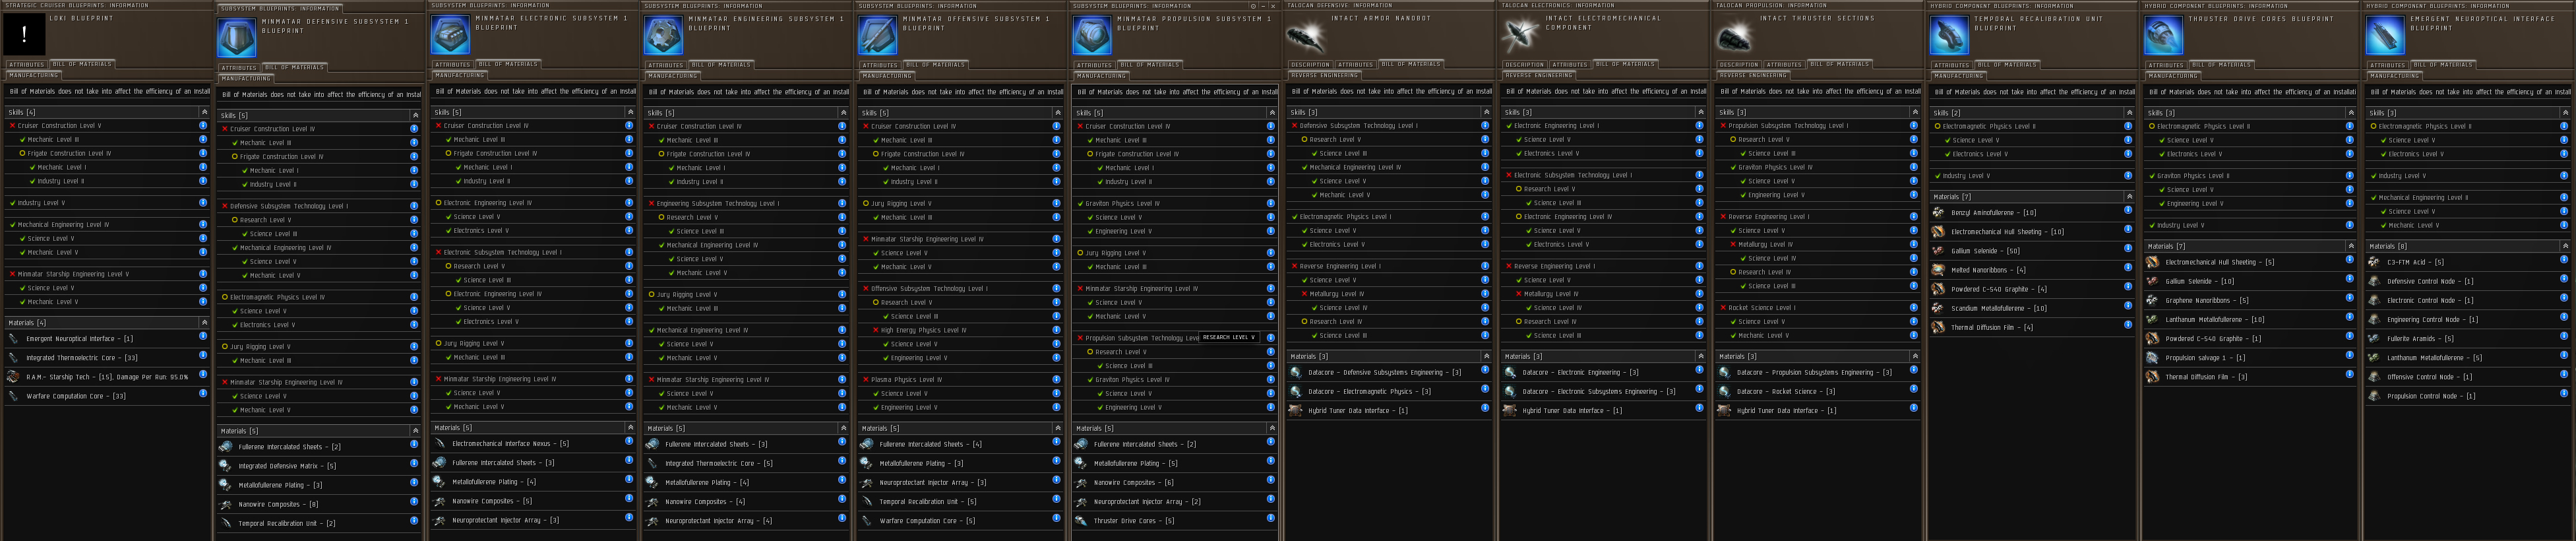Open info button for Propulsion salvage 1
Image resolution: width=2576 pixels, height=541 pixels.
[2349, 356]
